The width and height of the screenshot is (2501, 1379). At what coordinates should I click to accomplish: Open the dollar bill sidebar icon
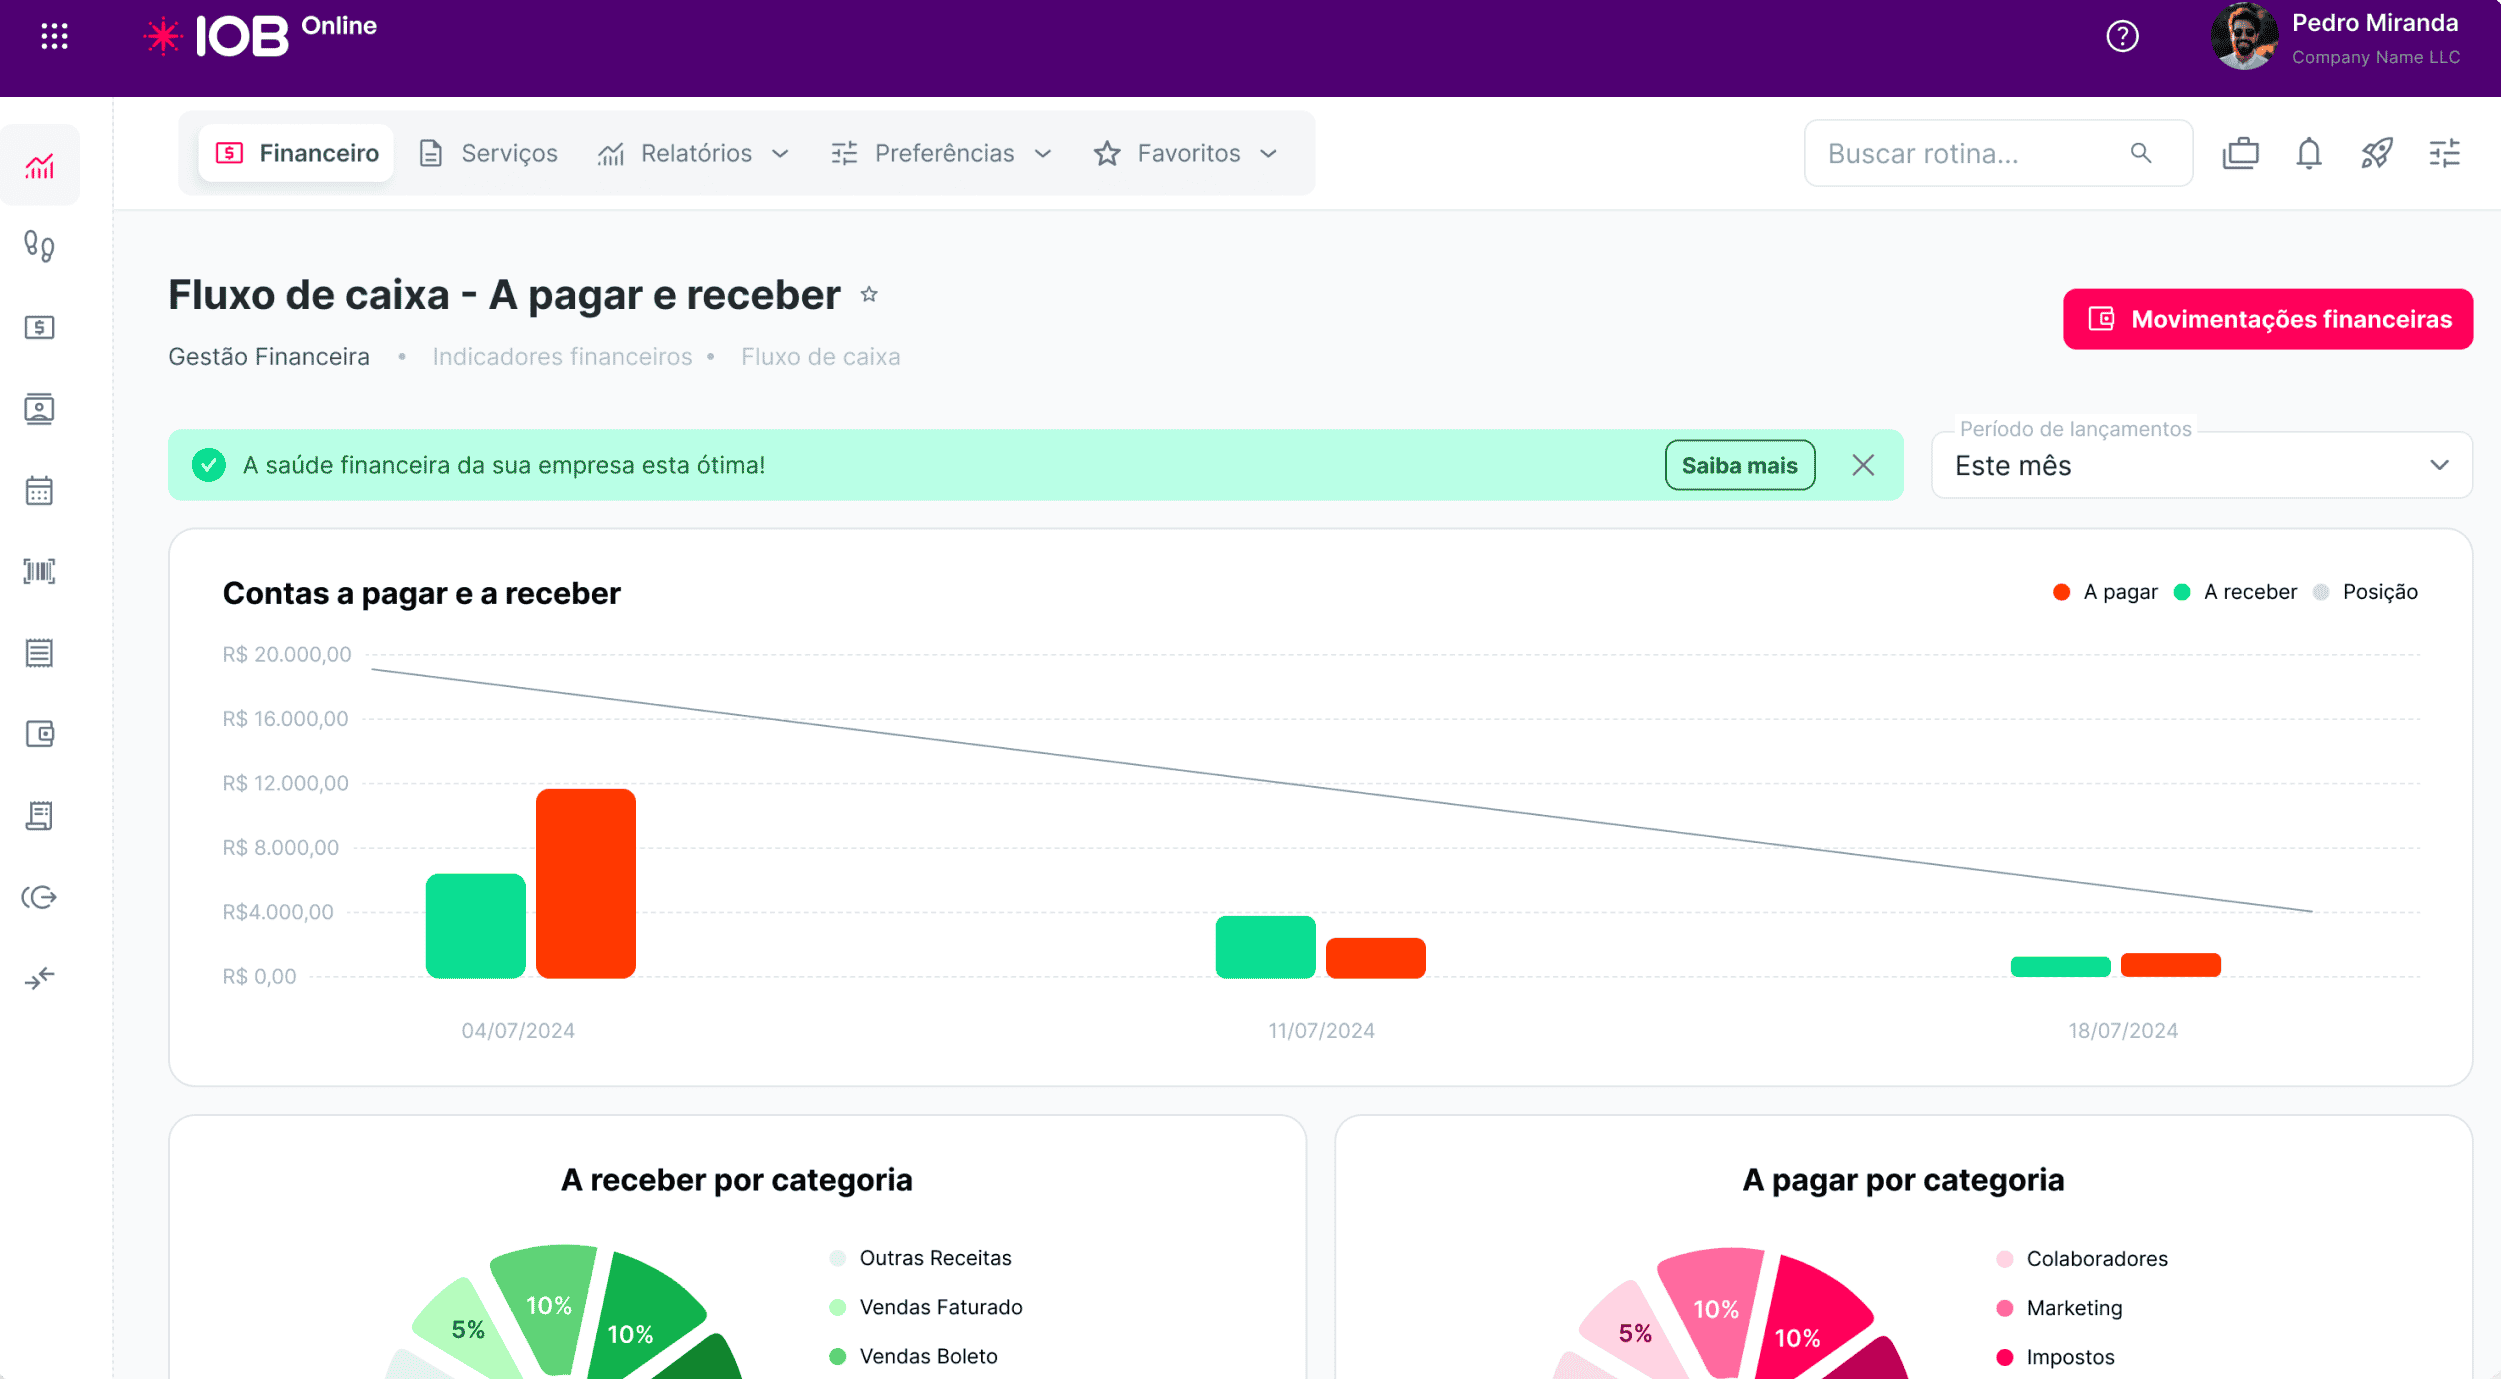[x=40, y=328]
